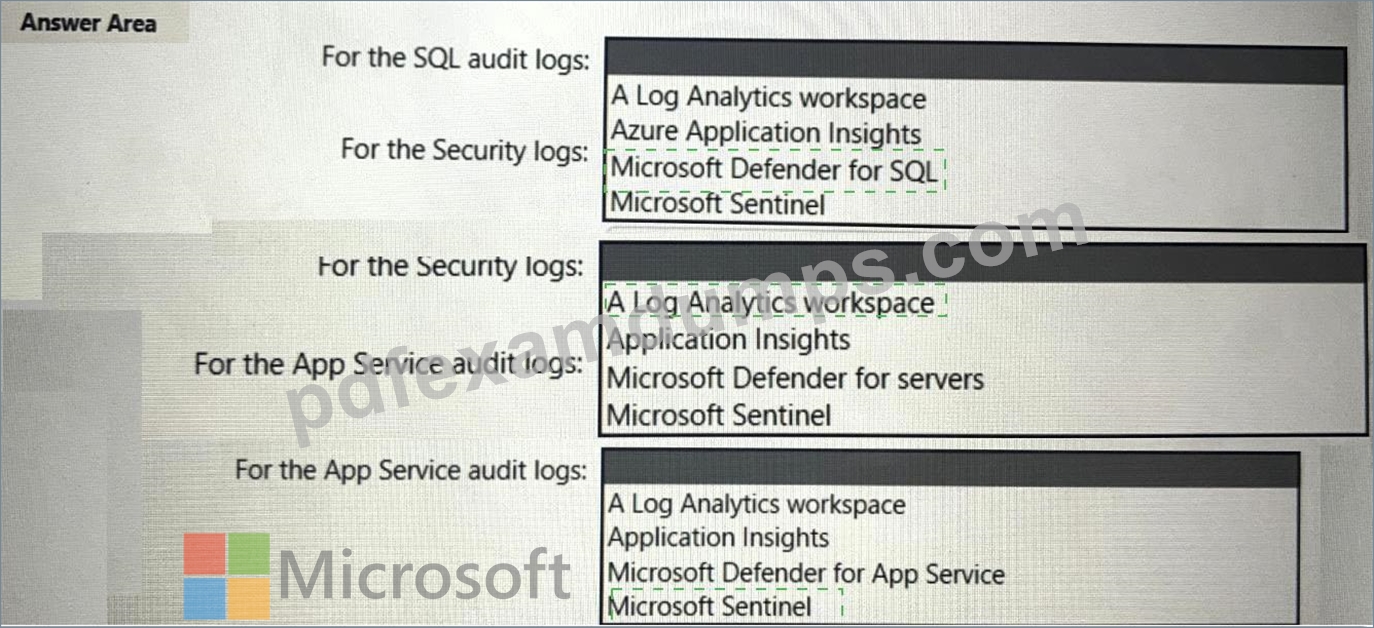Select A Log Analytics workspace for Security logs

point(772,302)
